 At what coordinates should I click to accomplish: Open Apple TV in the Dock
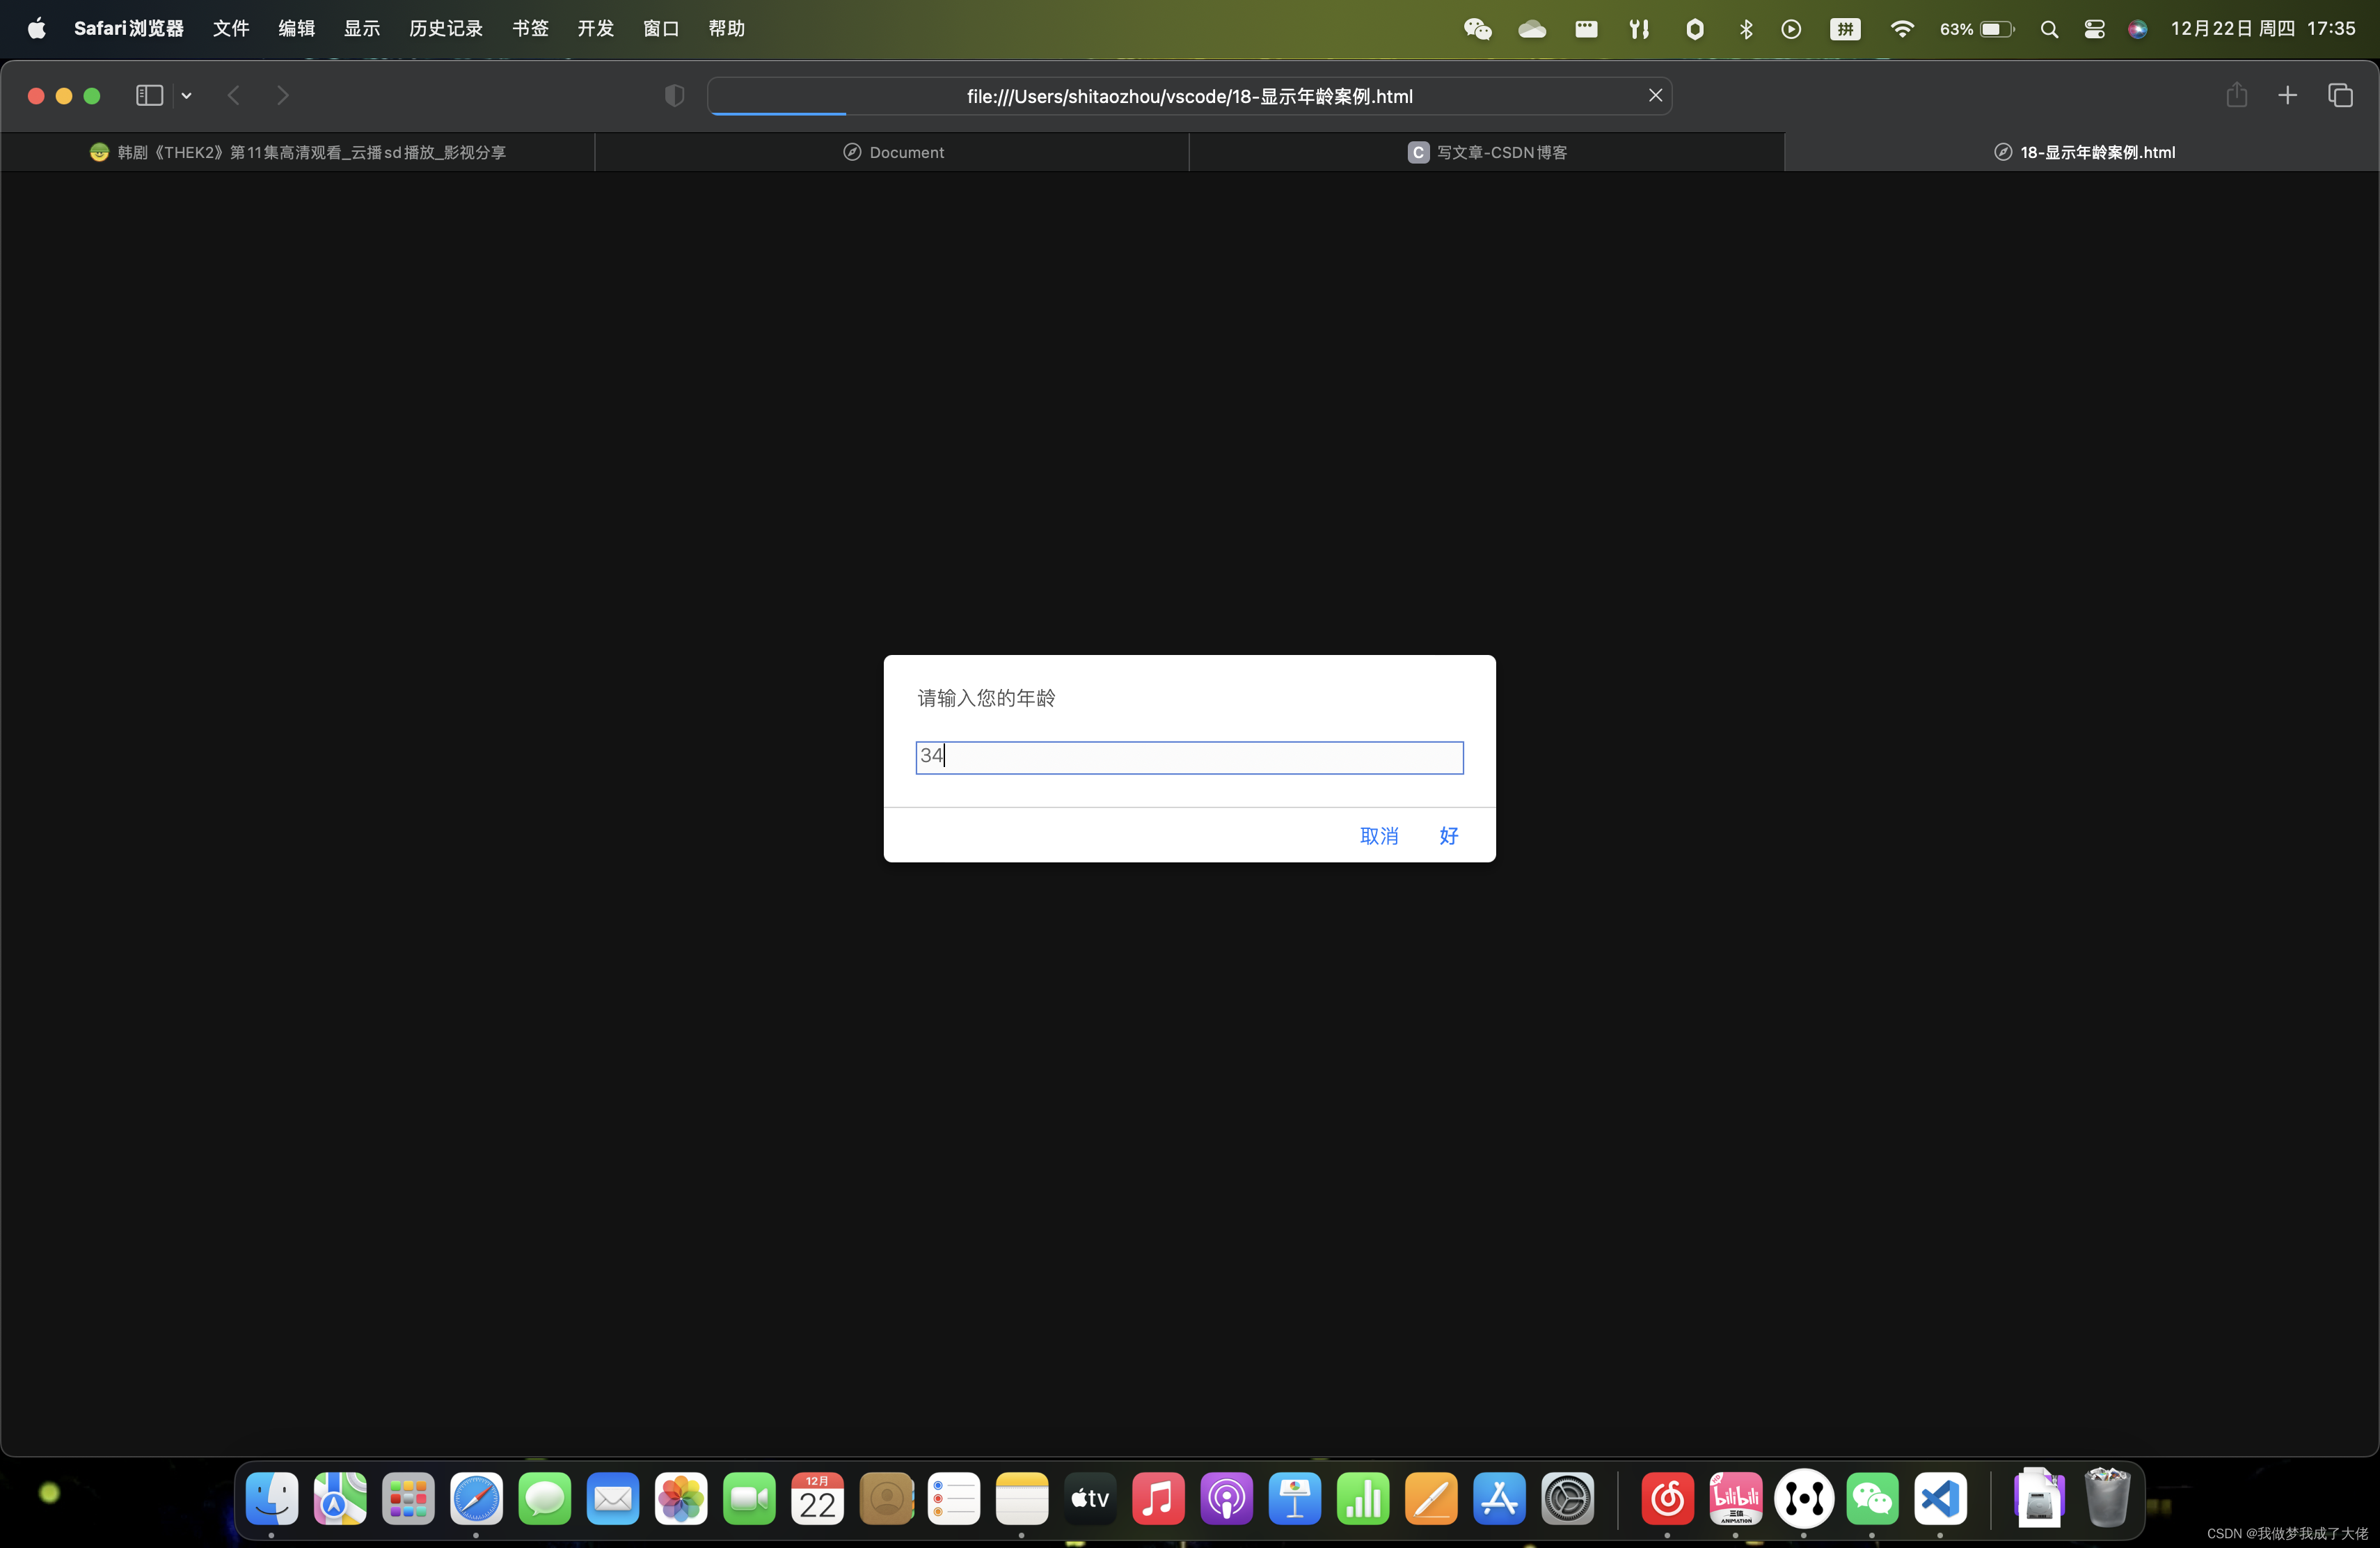coord(1090,1498)
